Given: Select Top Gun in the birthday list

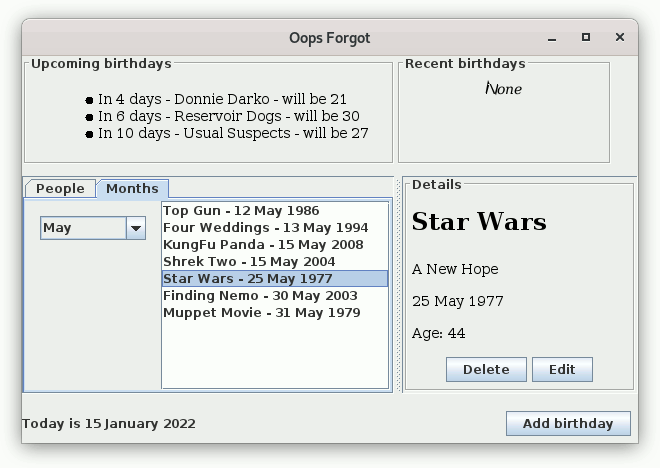Looking at the screenshot, I should click(x=241, y=211).
